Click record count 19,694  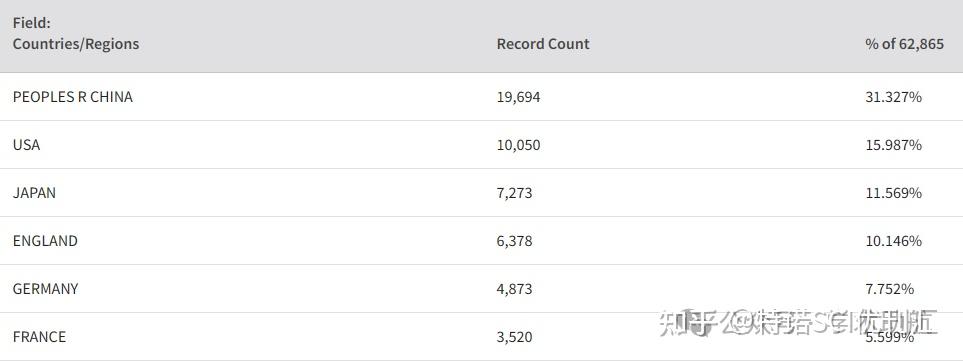(x=518, y=97)
